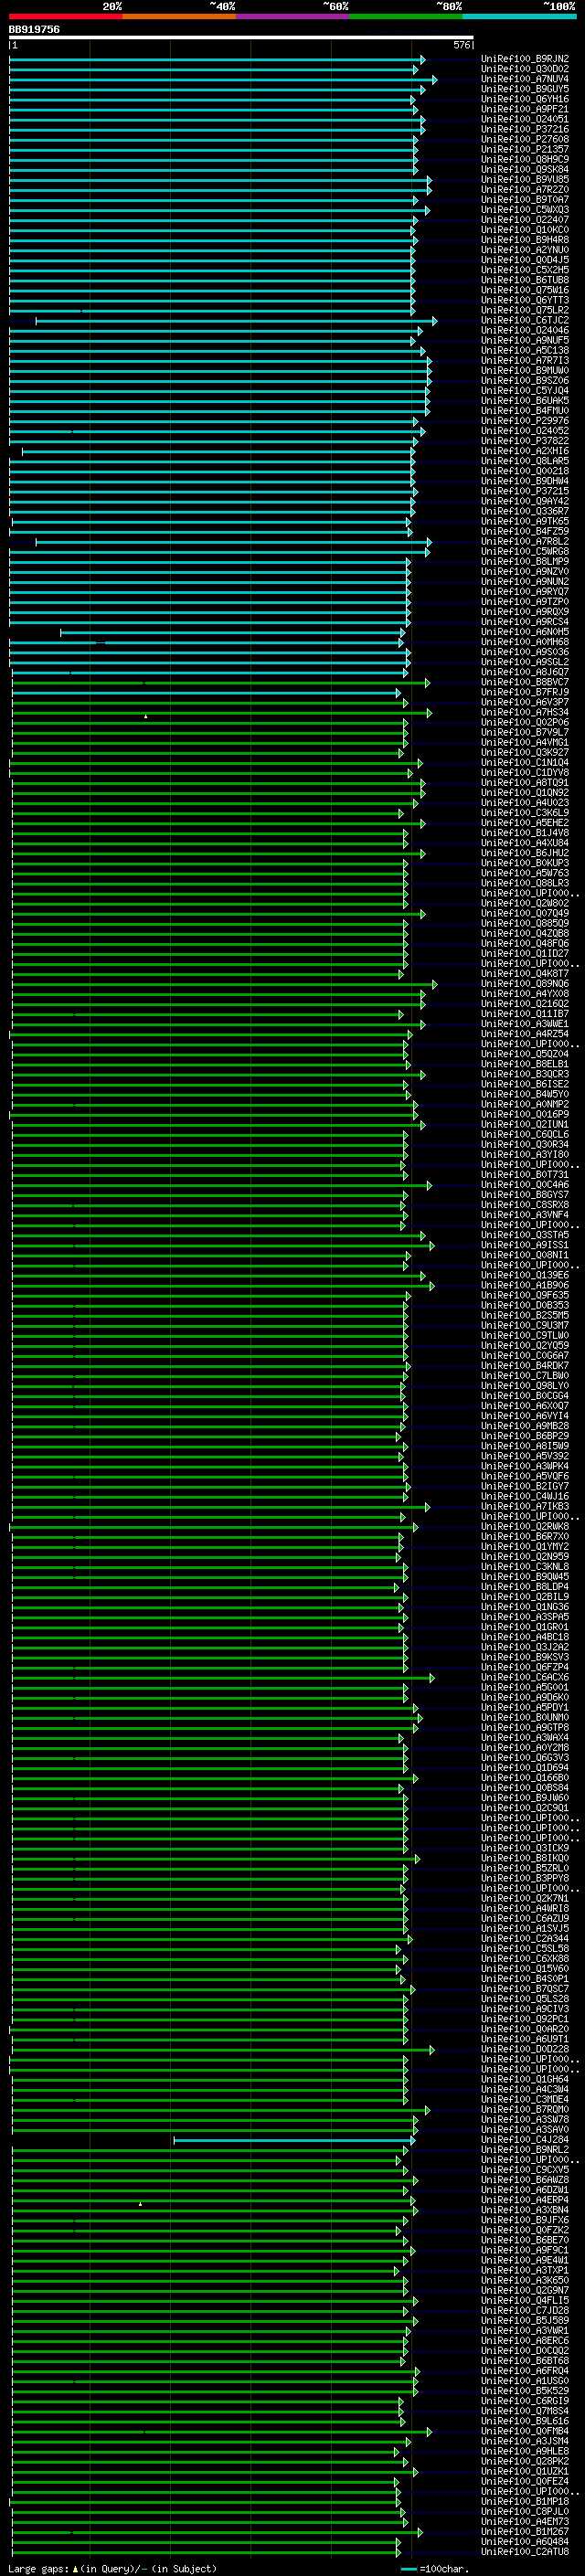This screenshot has width=585, height=2576.
Task: Select hit UniRef100_B9RJN2
Action: [x=525, y=59]
